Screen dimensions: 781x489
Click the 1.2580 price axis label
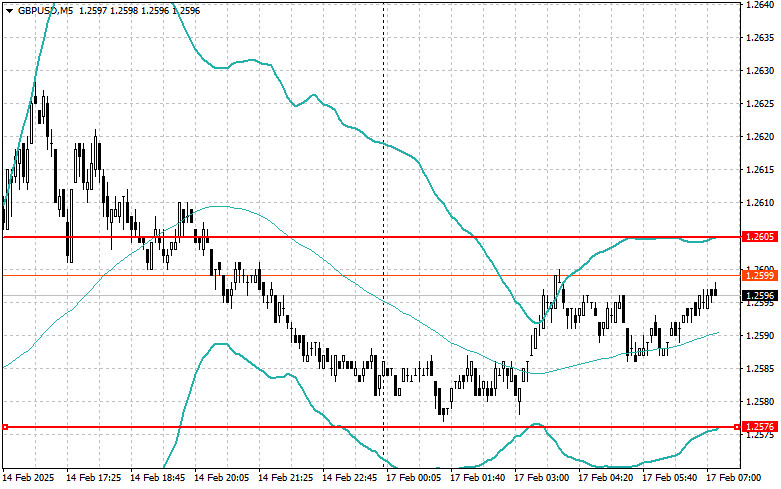click(760, 402)
